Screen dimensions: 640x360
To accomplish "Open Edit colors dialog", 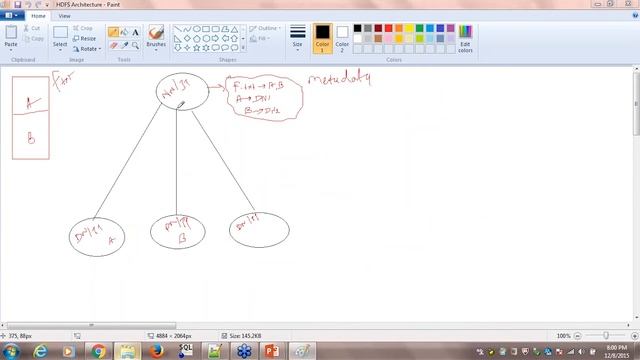I will 465,39.
